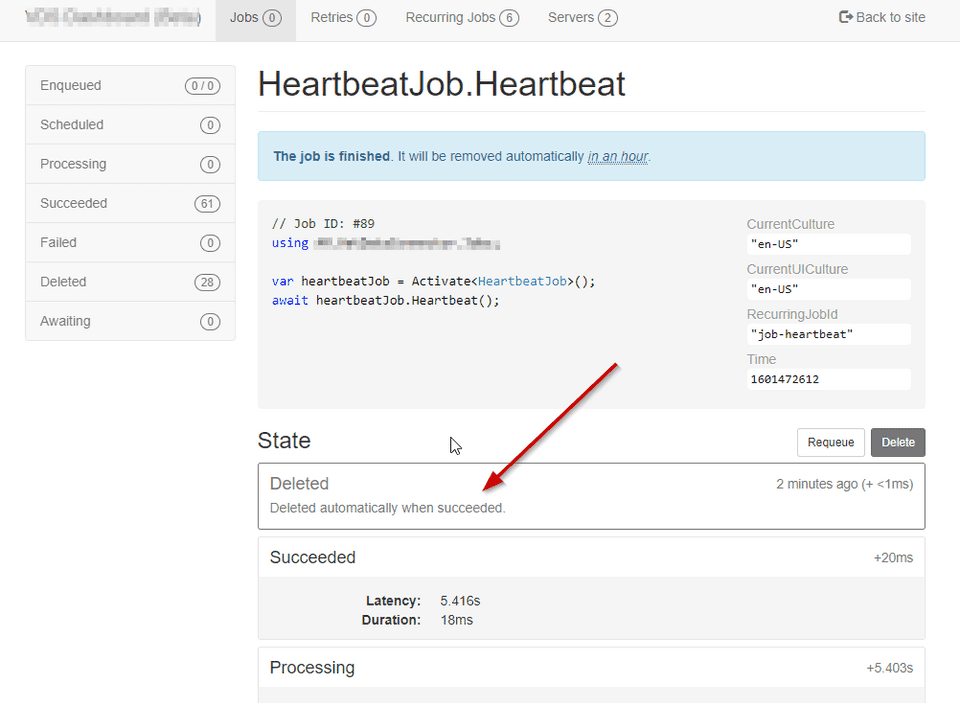
Task: Click the RecurringJobId job-heartbeat field
Action: click(x=828, y=334)
